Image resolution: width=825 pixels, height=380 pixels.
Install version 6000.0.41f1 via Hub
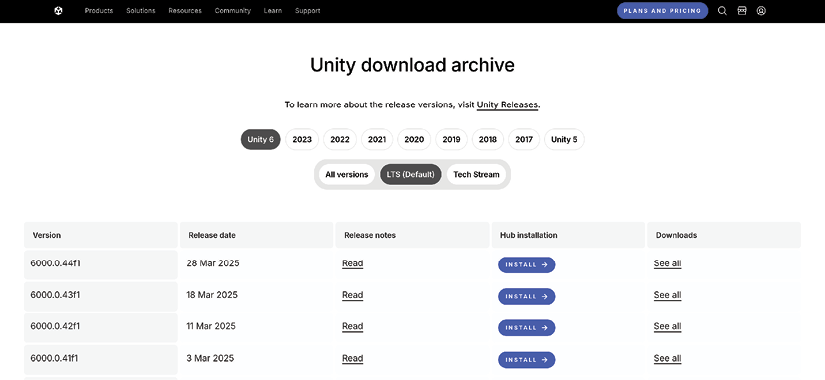[x=527, y=359]
